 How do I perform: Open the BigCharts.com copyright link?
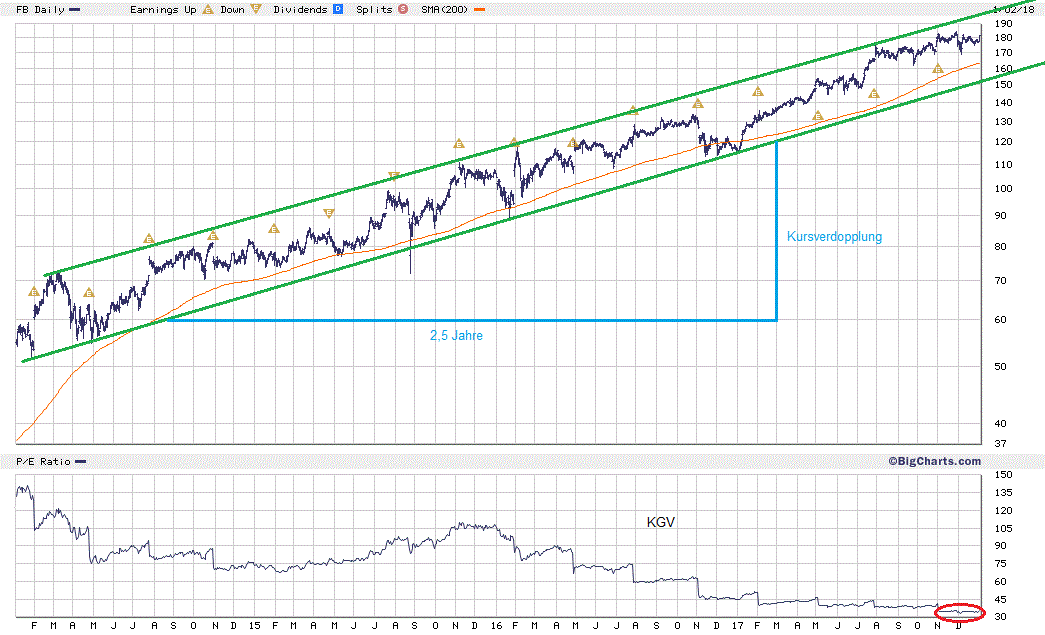pos(934,461)
